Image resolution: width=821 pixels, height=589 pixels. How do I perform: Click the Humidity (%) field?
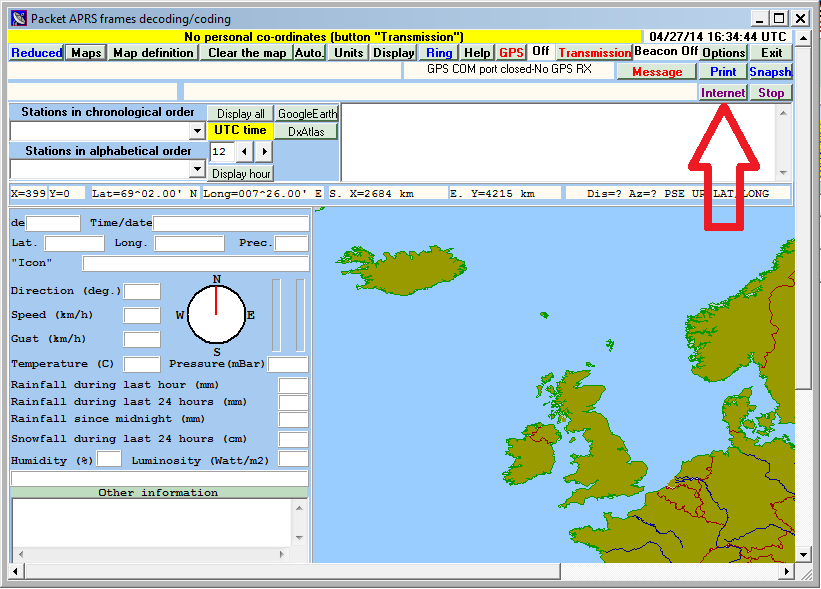[109, 459]
